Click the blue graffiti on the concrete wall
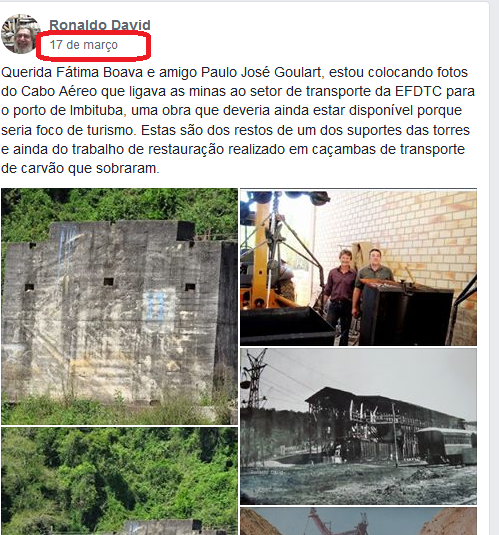 [x=156, y=305]
